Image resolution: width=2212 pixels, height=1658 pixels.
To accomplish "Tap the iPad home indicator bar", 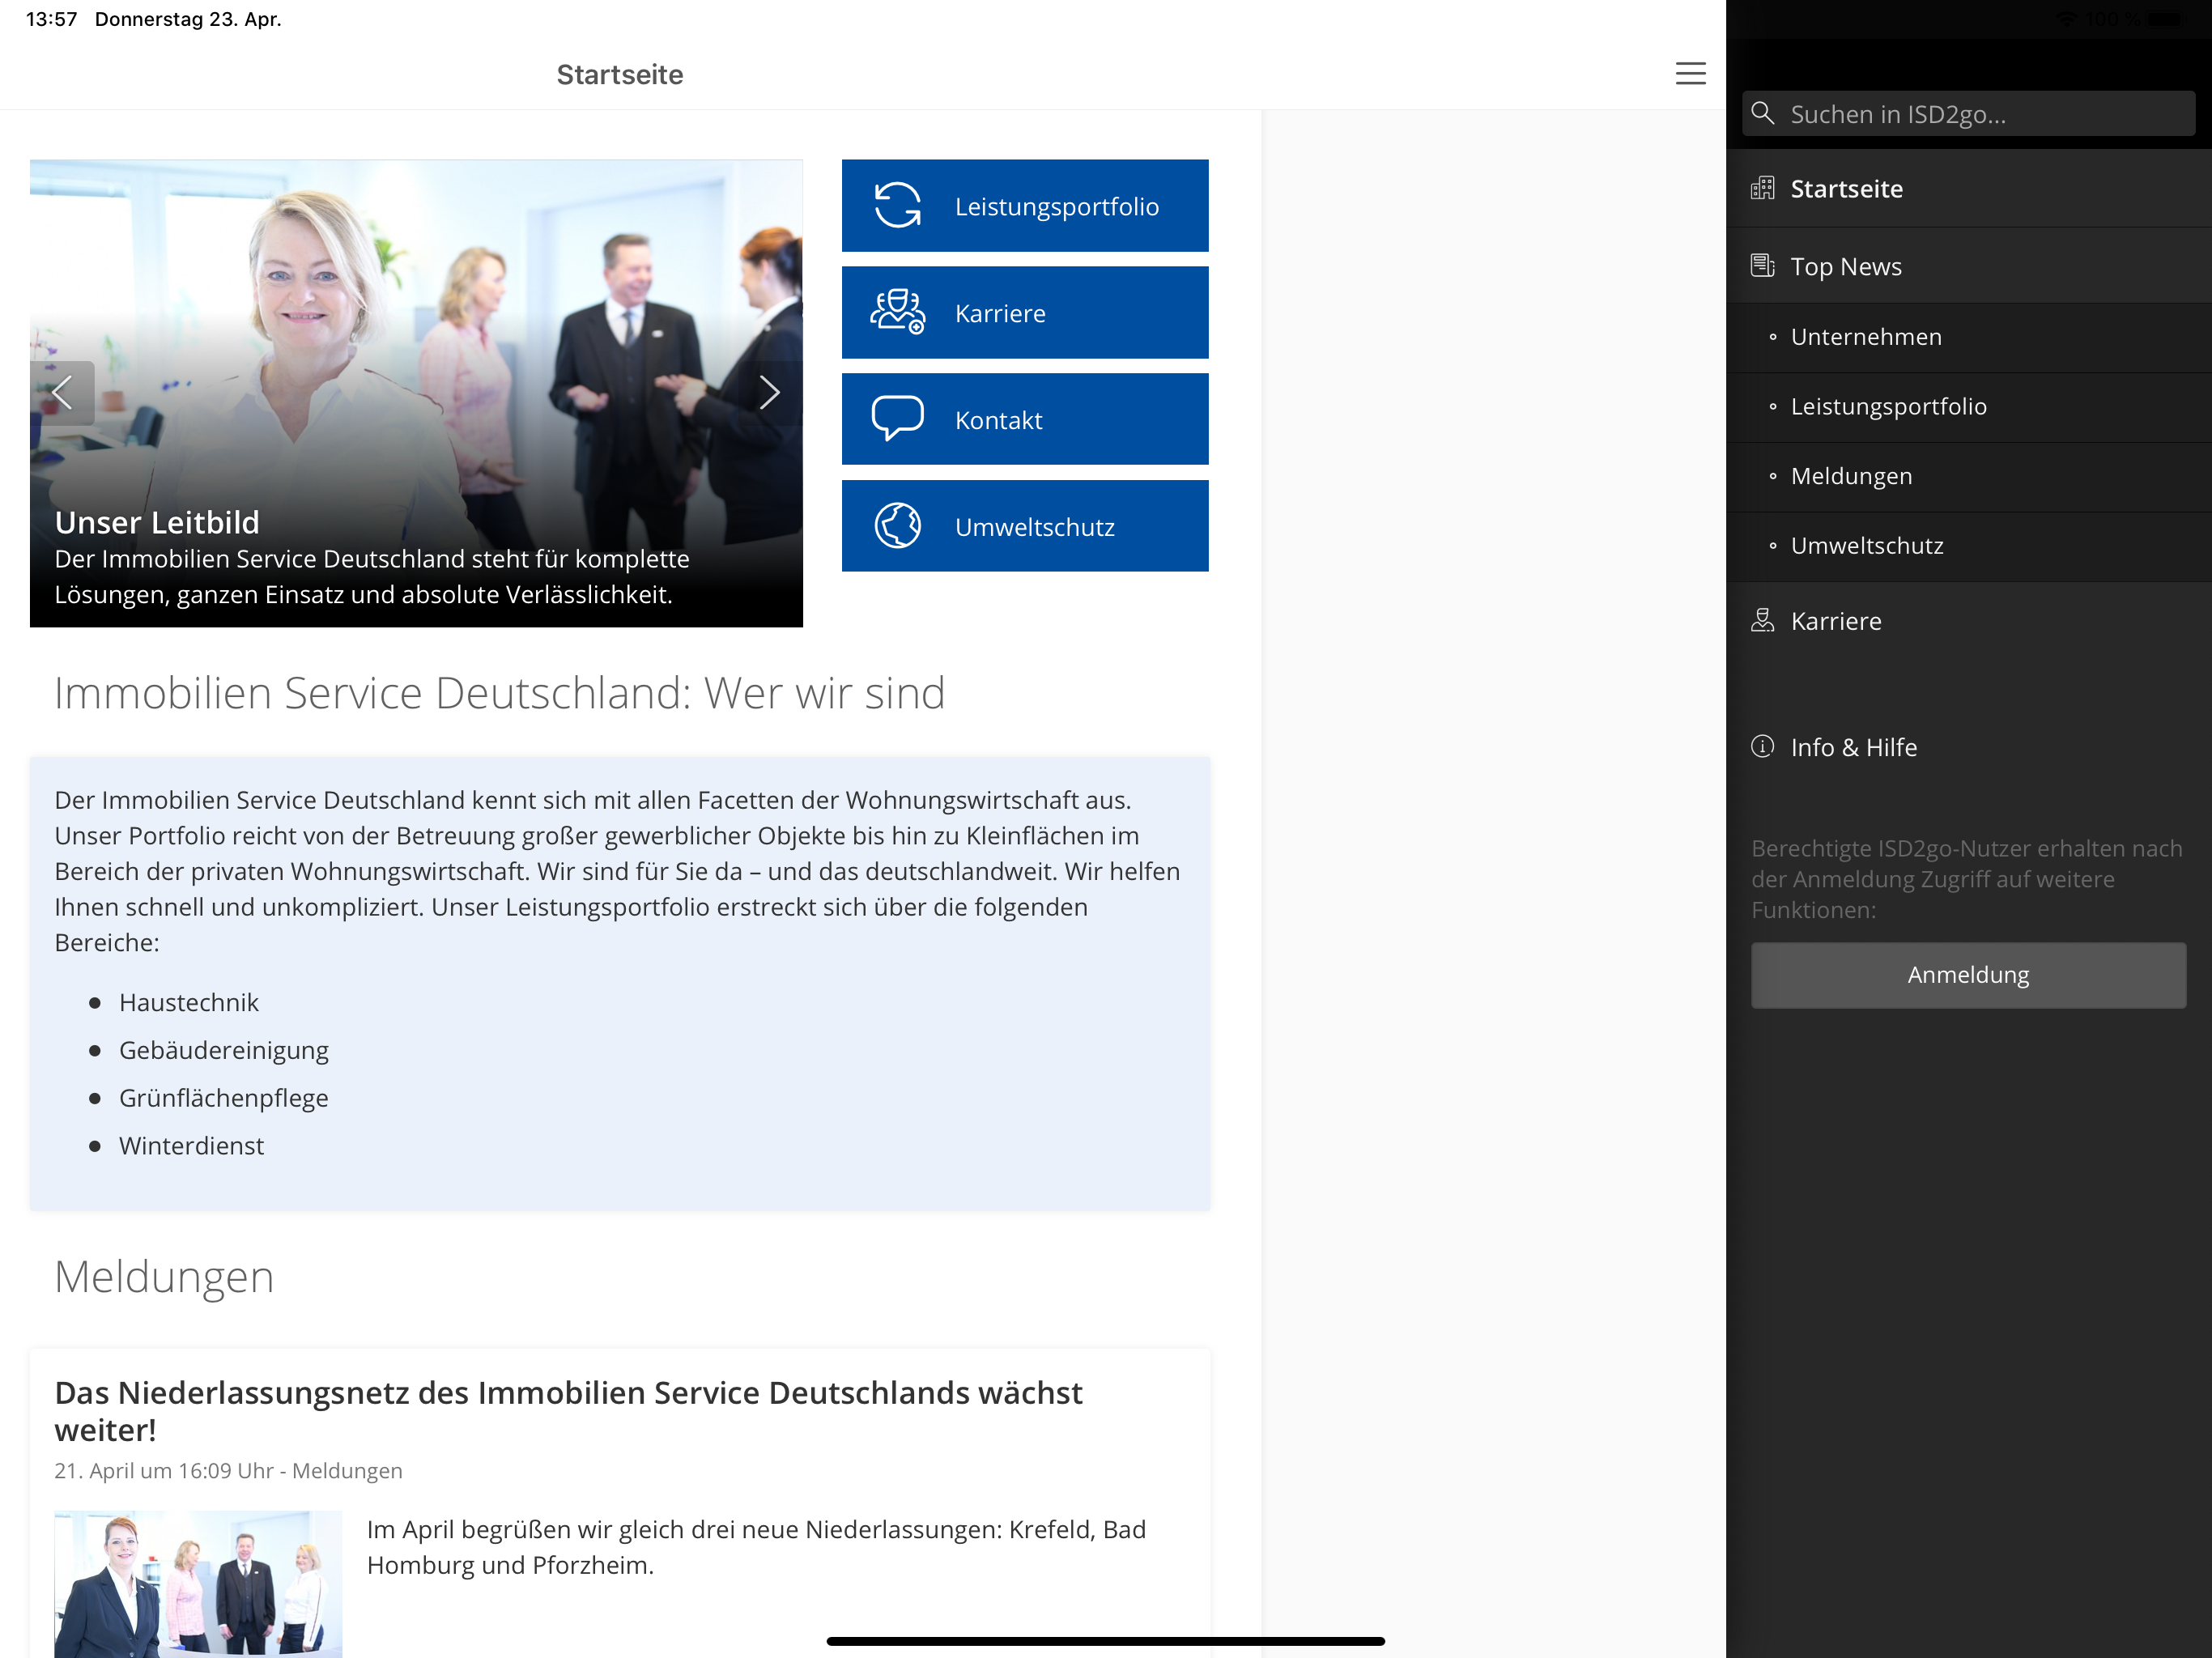I will pyautogui.click(x=1105, y=1641).
